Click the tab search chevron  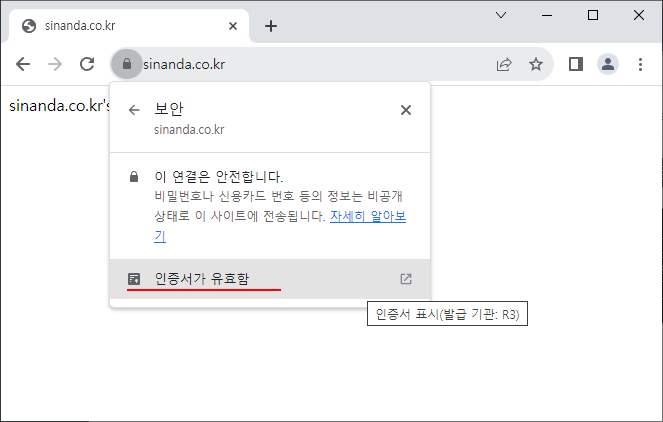coord(501,15)
